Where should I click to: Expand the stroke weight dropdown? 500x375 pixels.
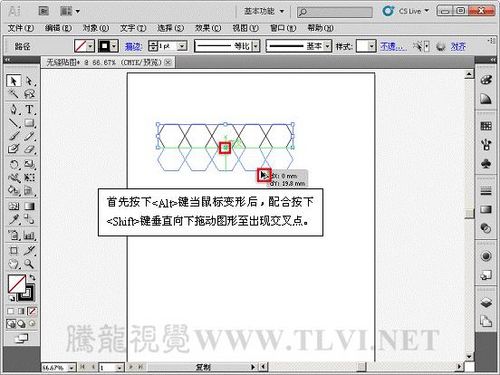point(182,46)
